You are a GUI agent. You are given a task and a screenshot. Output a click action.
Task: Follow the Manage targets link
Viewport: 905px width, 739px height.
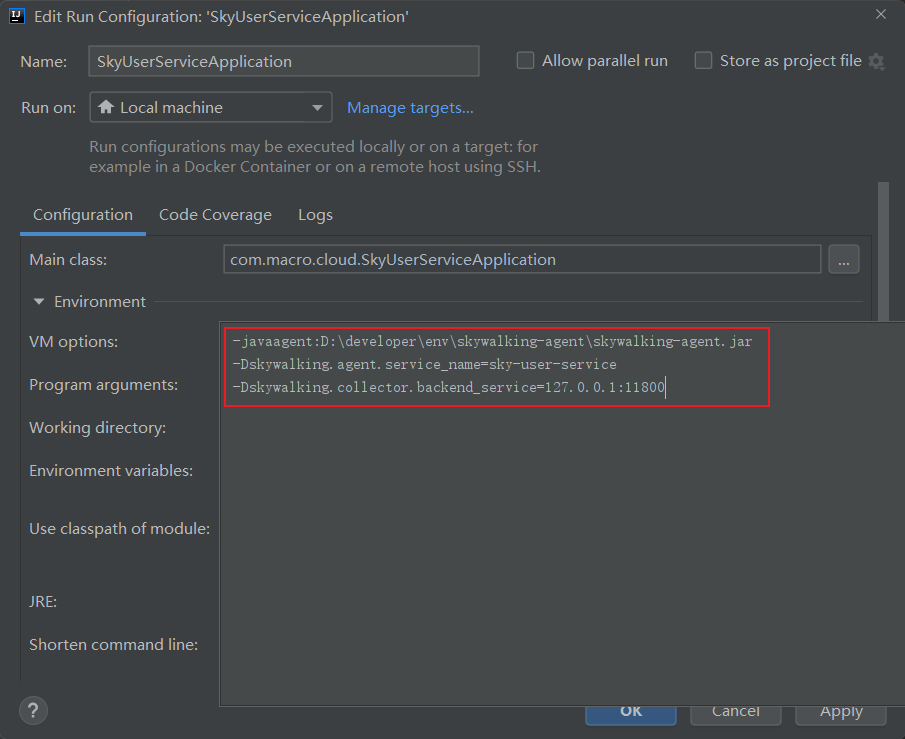coord(410,108)
